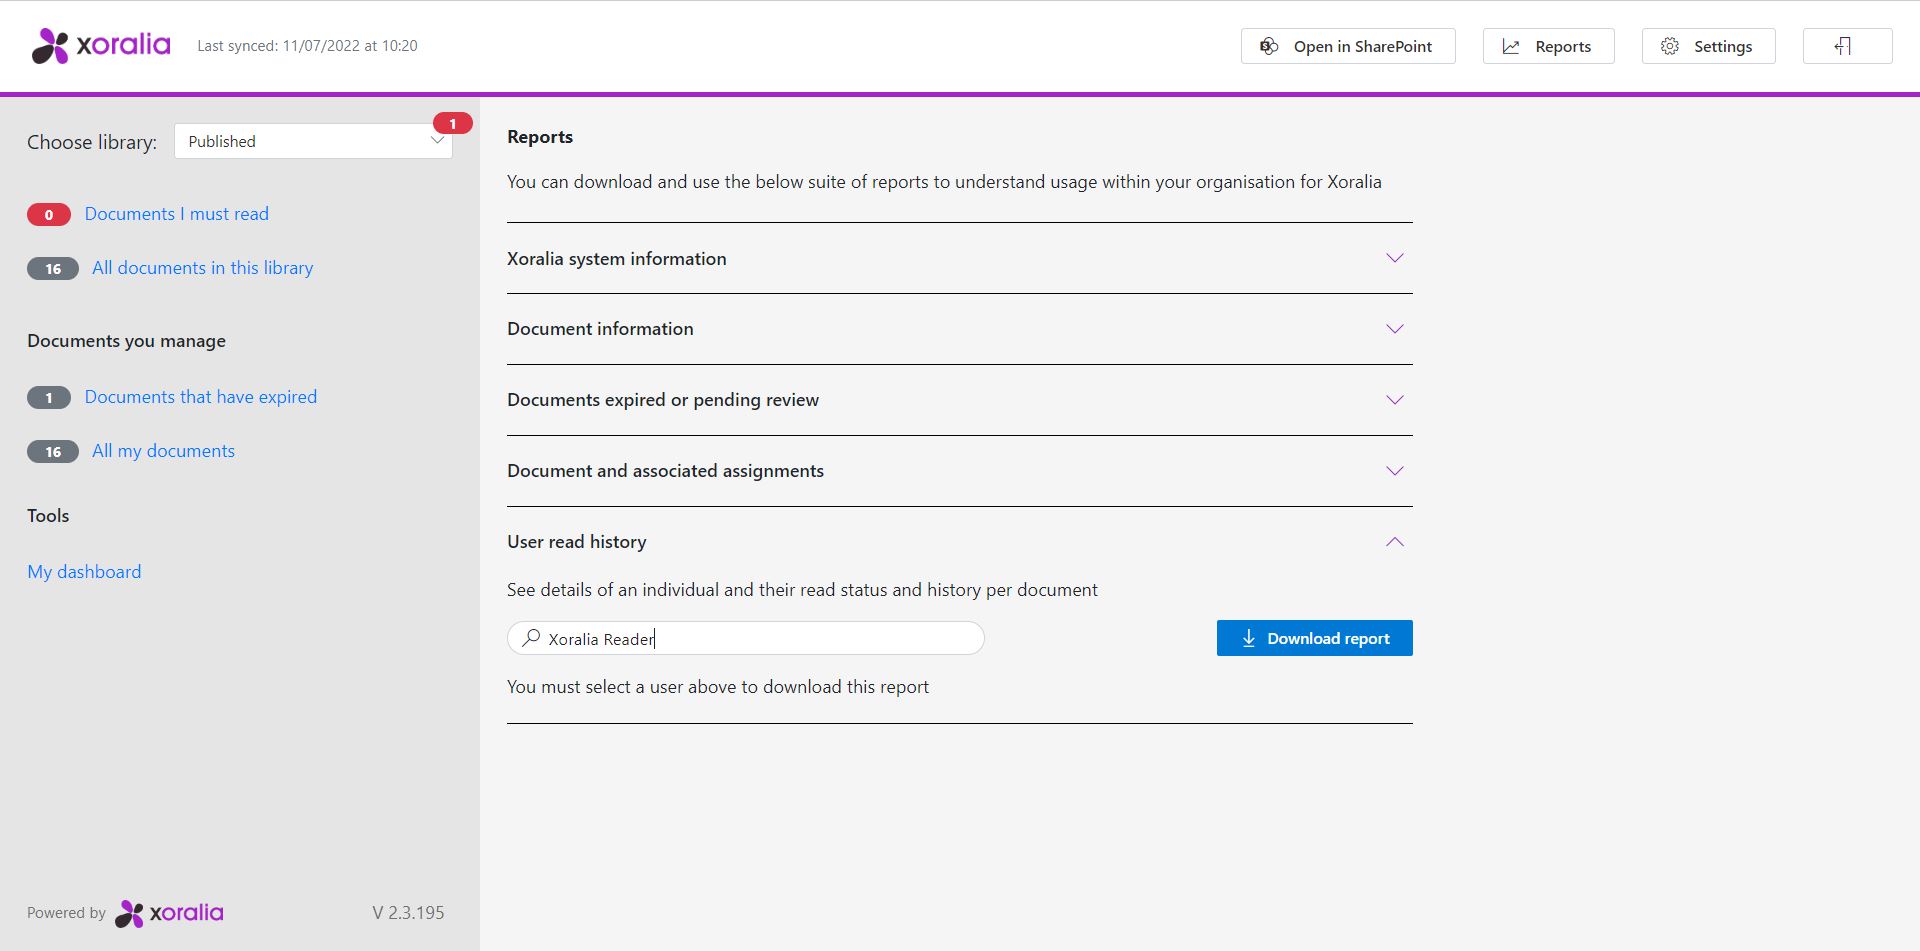Open Documents I must read
Viewport: 1920px width, 951px height.
[x=177, y=214]
